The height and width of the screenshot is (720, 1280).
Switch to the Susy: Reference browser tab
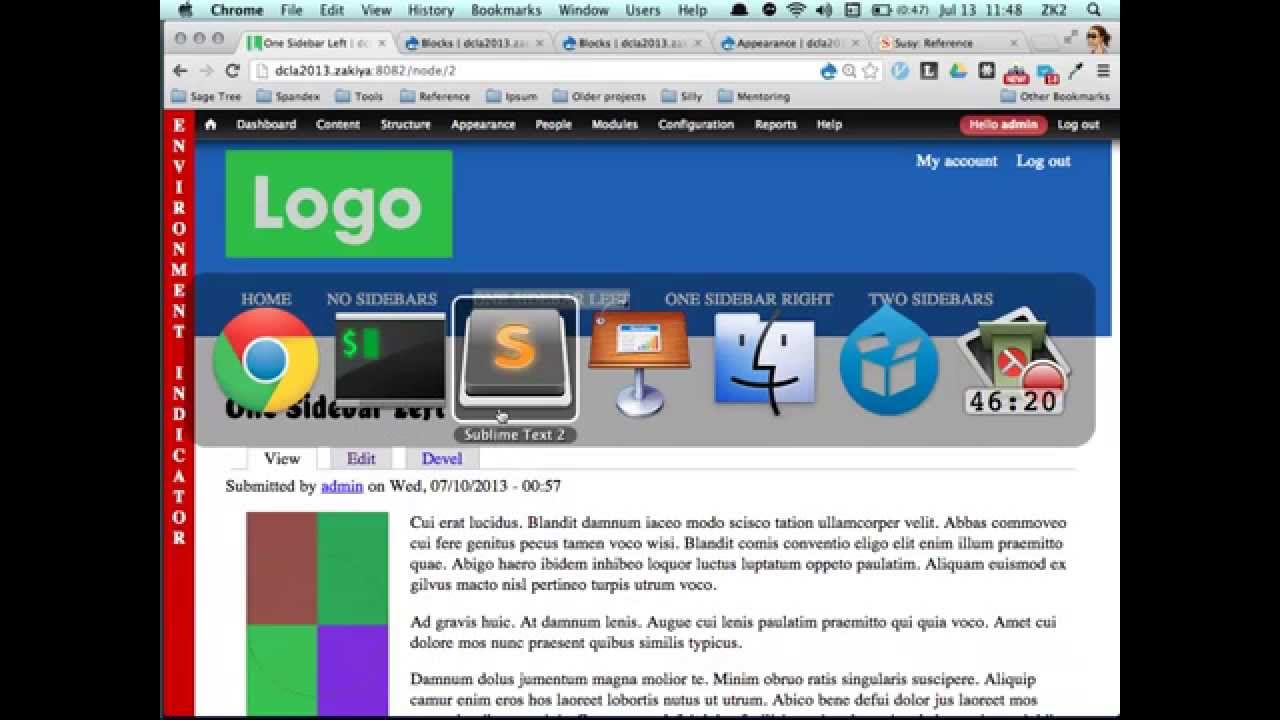click(x=948, y=43)
